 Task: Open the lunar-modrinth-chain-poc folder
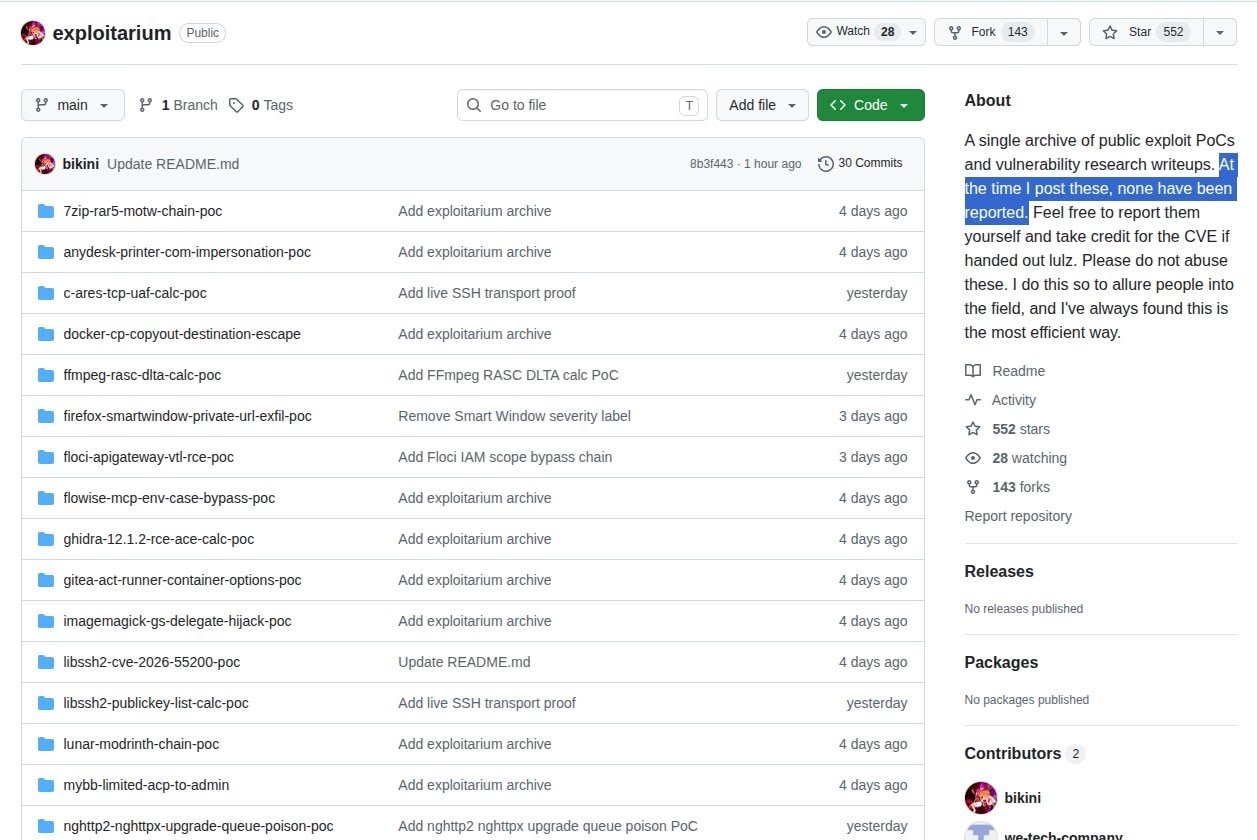point(141,744)
